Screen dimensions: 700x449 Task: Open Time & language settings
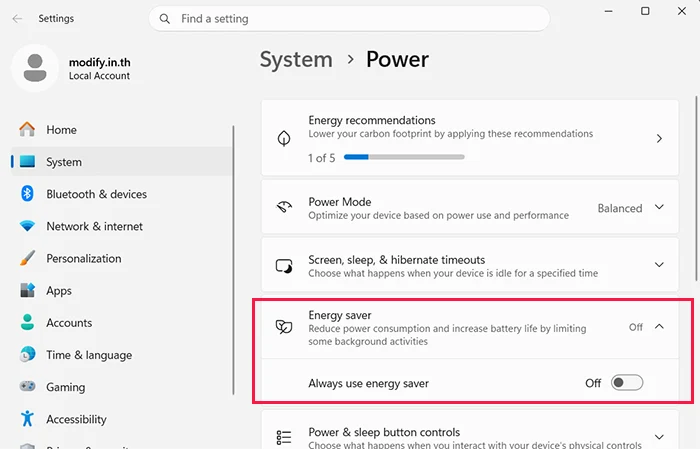pyautogui.click(x=121, y=354)
